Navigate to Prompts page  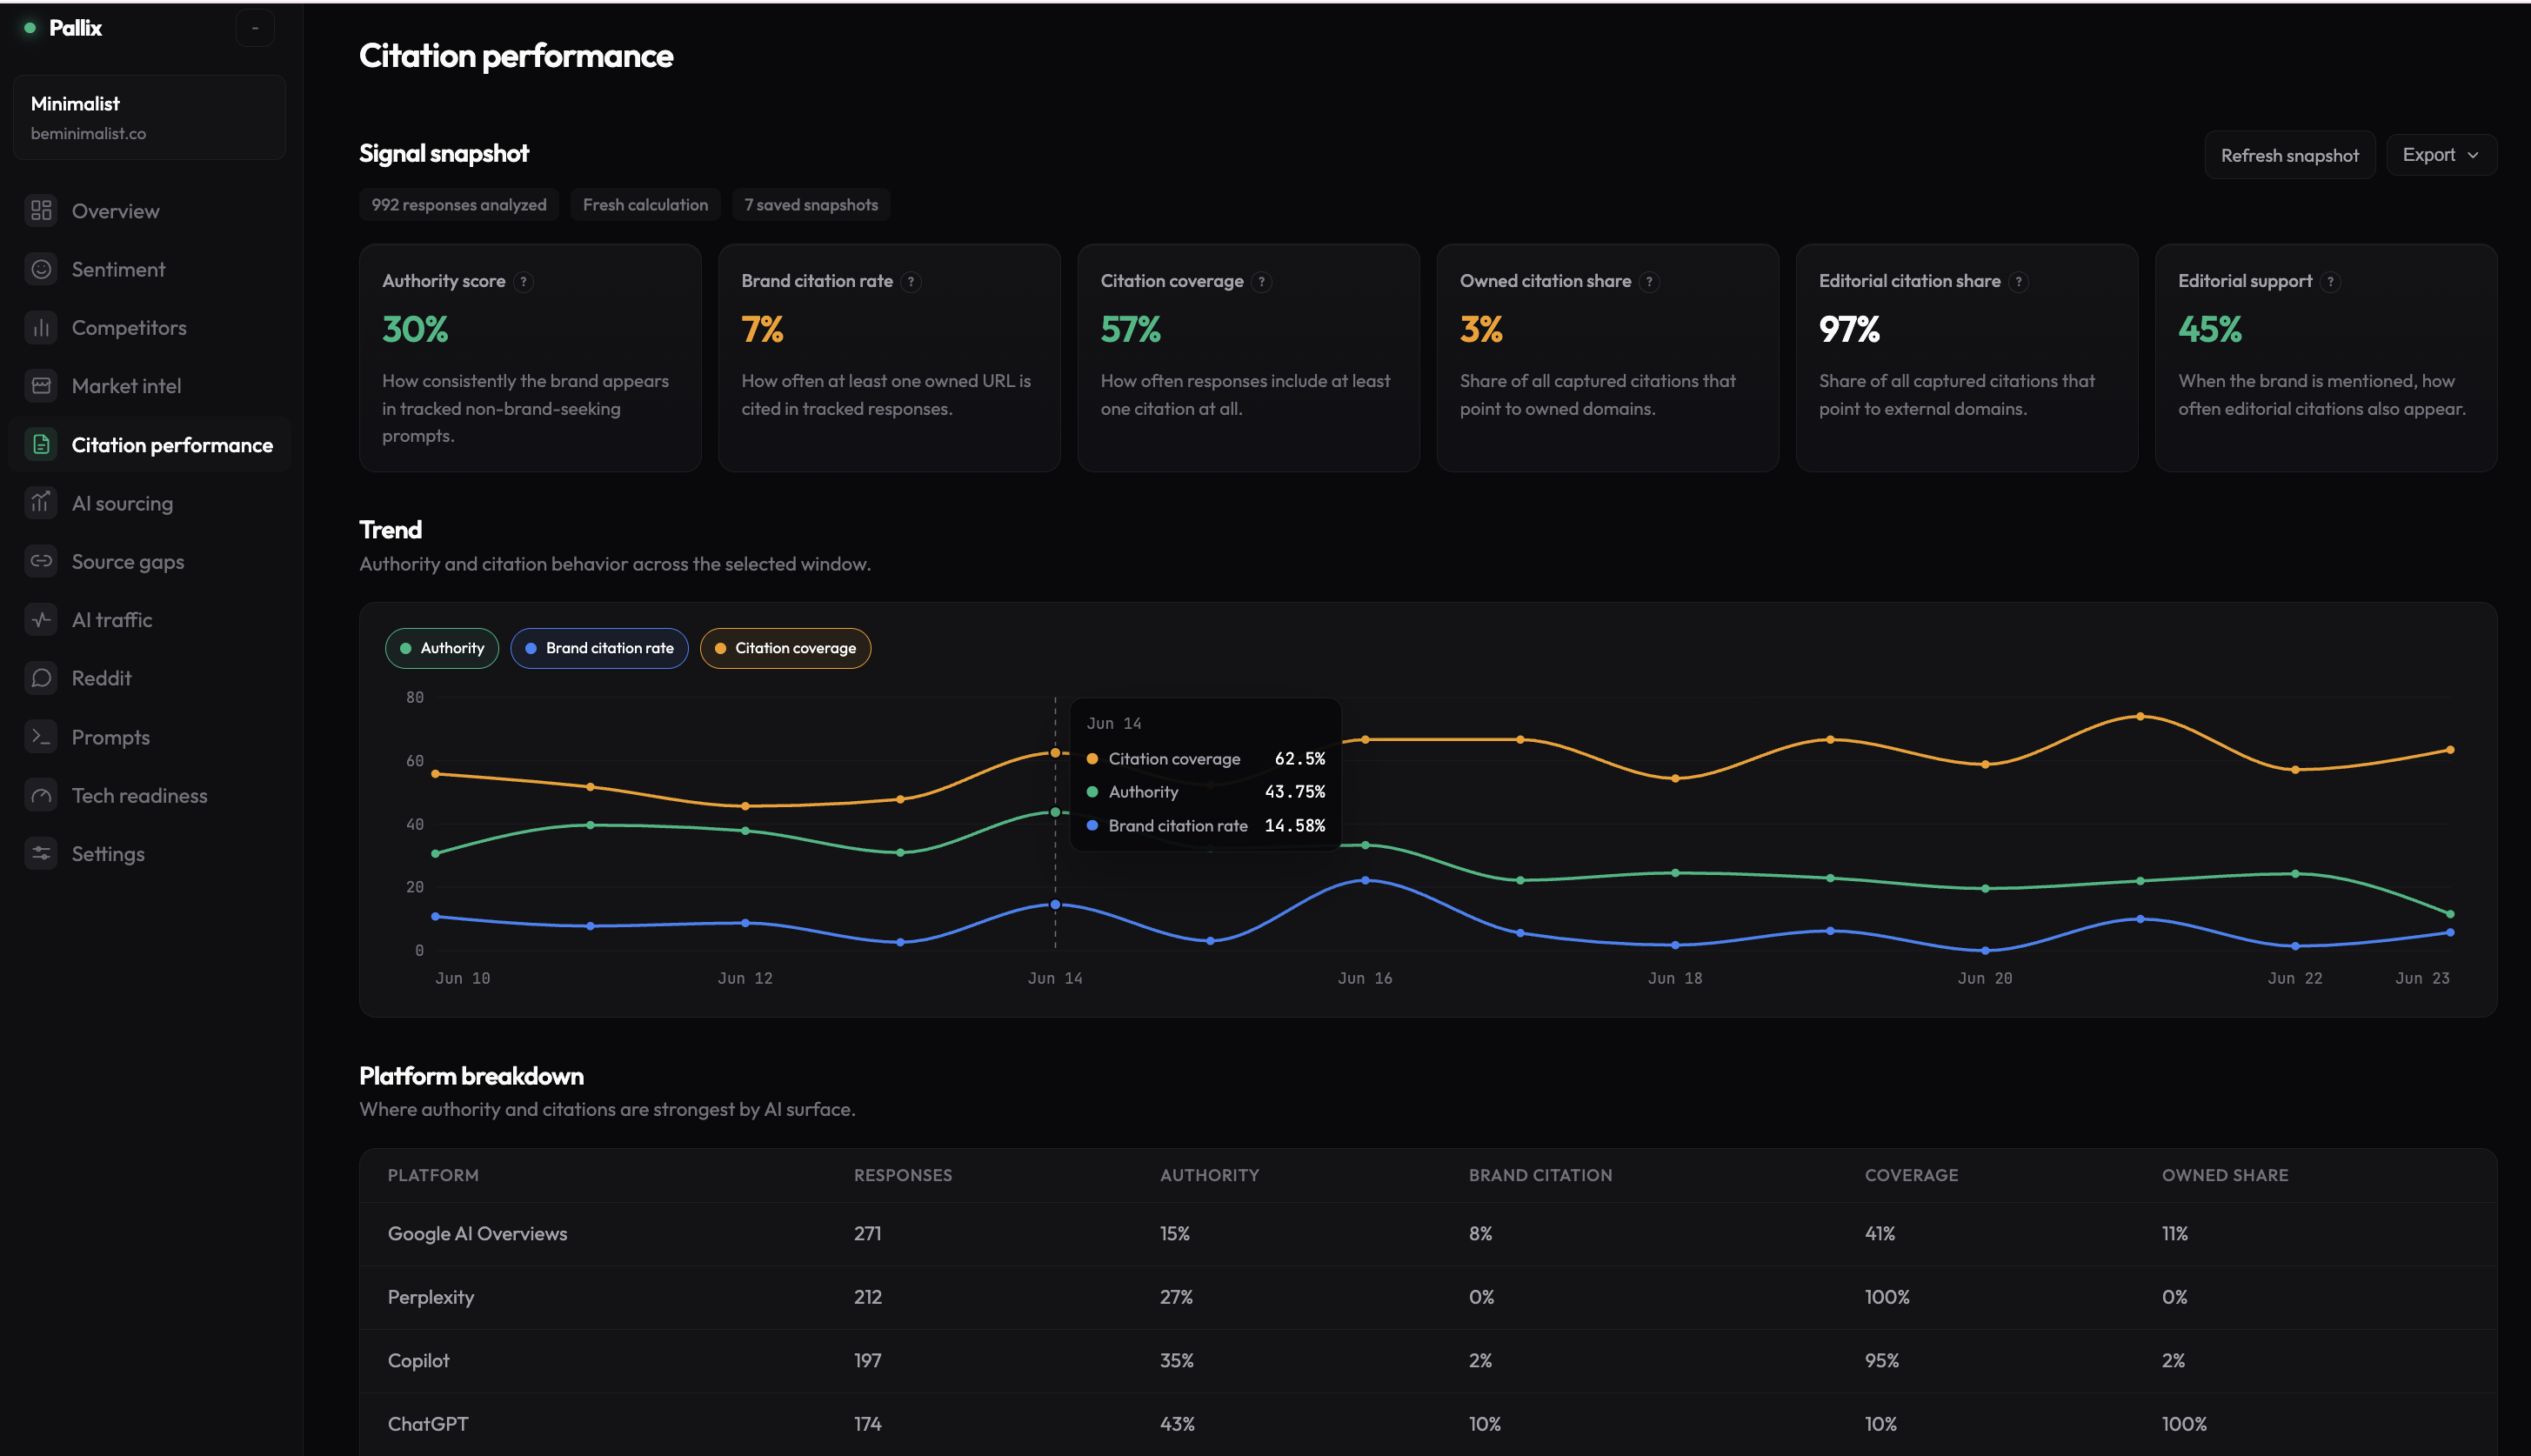pos(149,737)
